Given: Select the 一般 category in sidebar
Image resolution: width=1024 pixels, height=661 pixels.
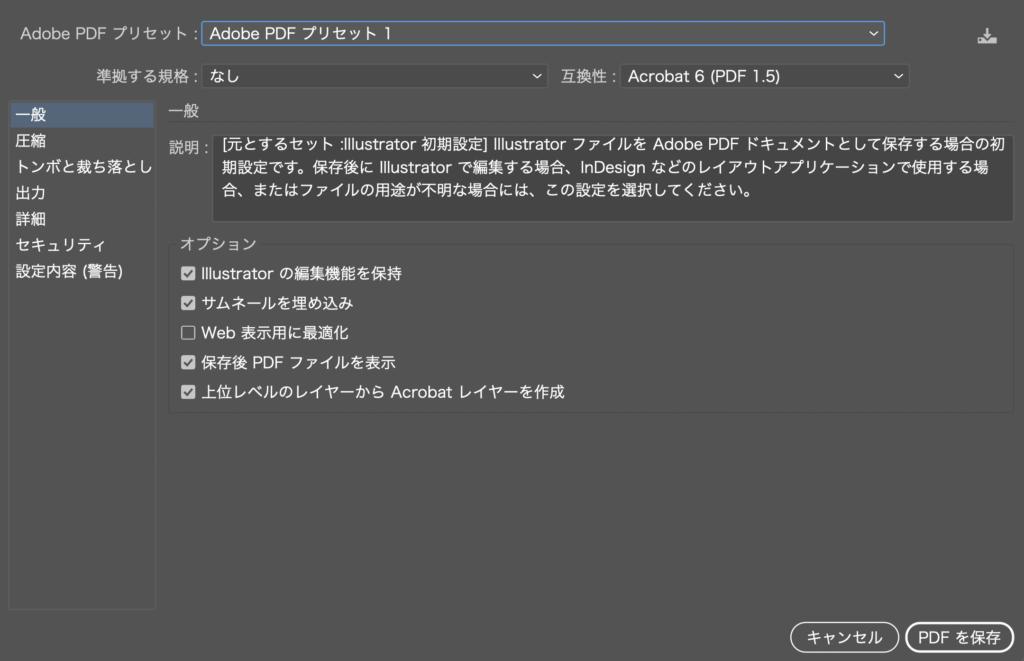Looking at the screenshot, I should point(31,115).
